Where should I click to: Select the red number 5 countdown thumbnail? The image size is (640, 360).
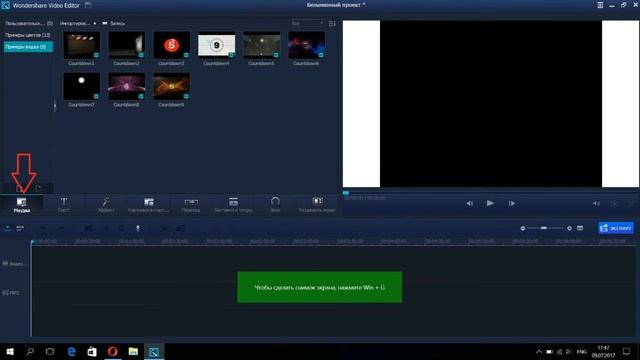click(171, 45)
